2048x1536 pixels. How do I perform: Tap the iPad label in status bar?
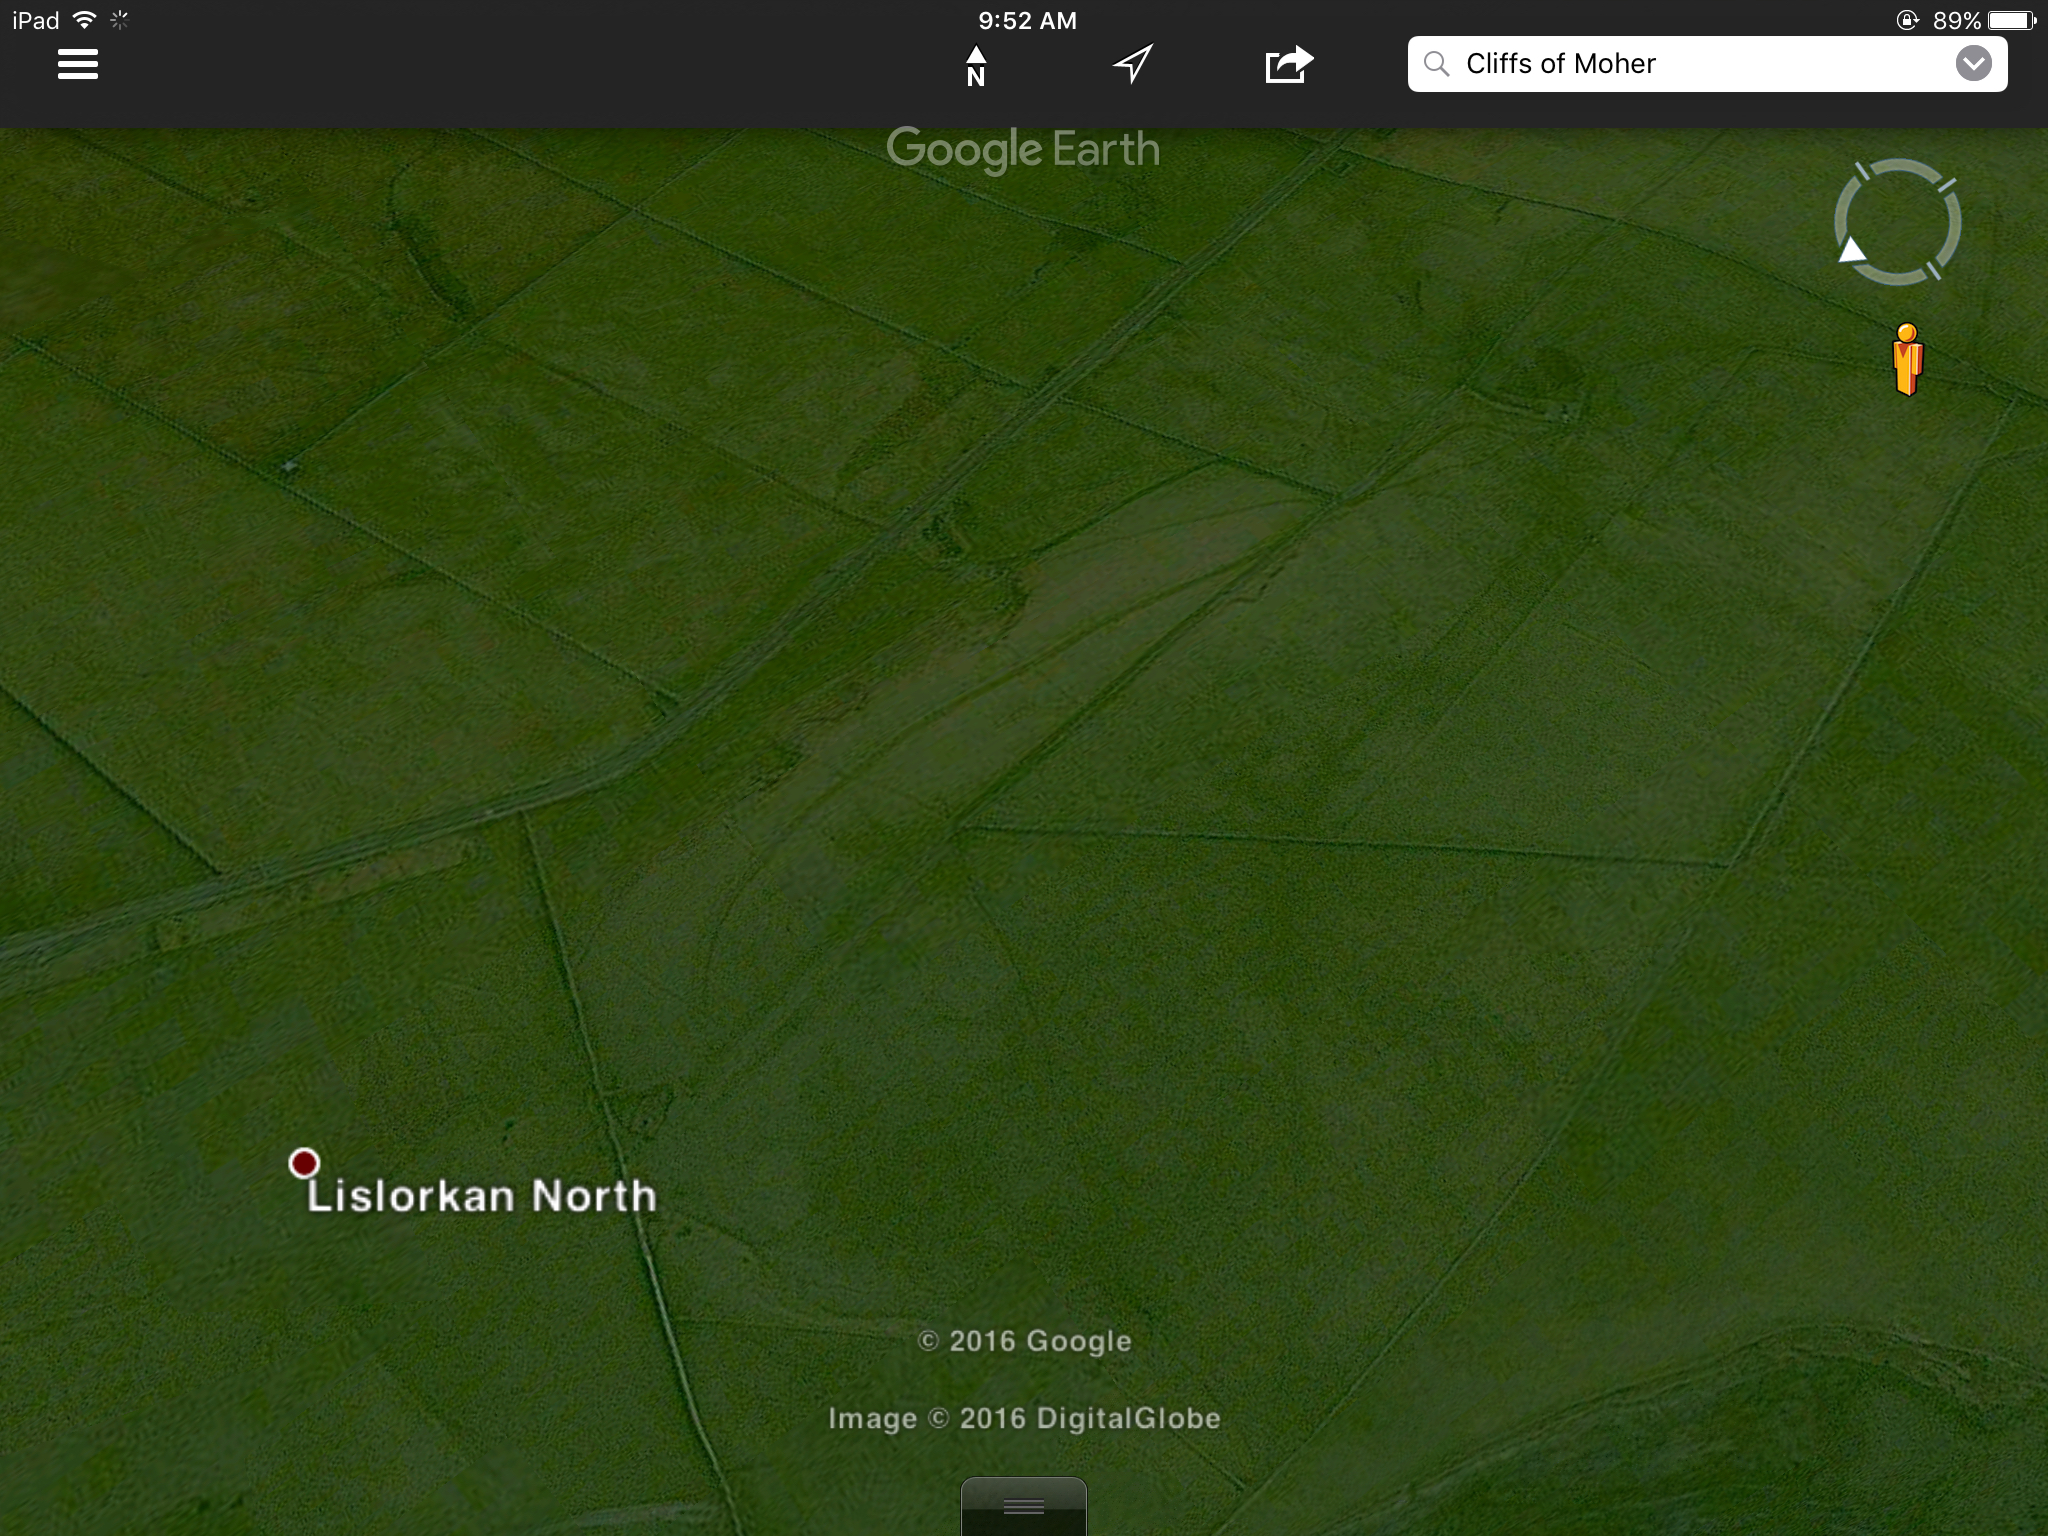36,20
